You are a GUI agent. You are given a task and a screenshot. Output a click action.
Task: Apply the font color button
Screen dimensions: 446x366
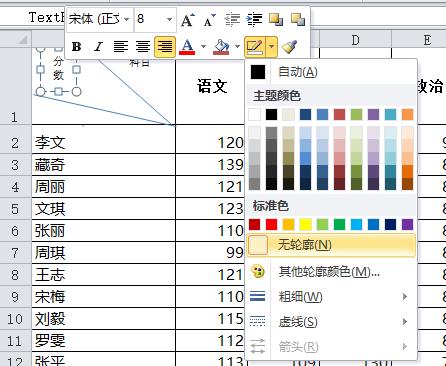tap(187, 47)
